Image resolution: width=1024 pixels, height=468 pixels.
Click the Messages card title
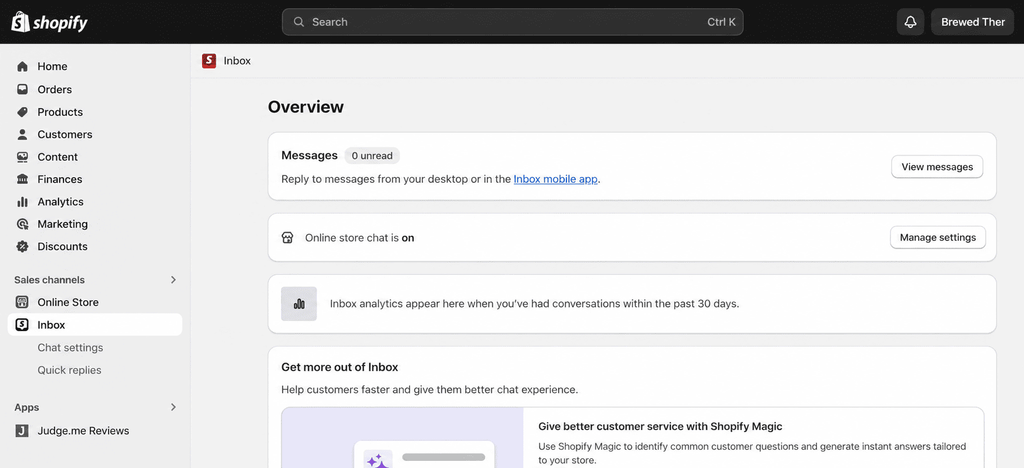(310, 155)
